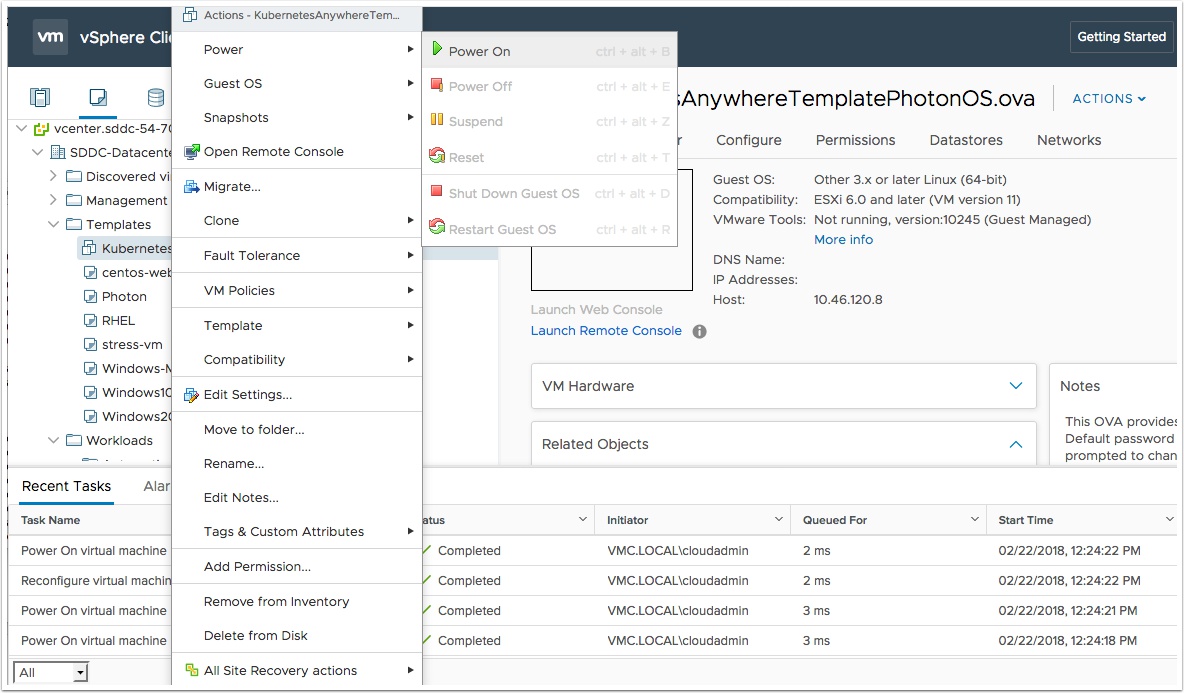
Task: Expand the Discovered virtual machine folder
Action: (53, 176)
